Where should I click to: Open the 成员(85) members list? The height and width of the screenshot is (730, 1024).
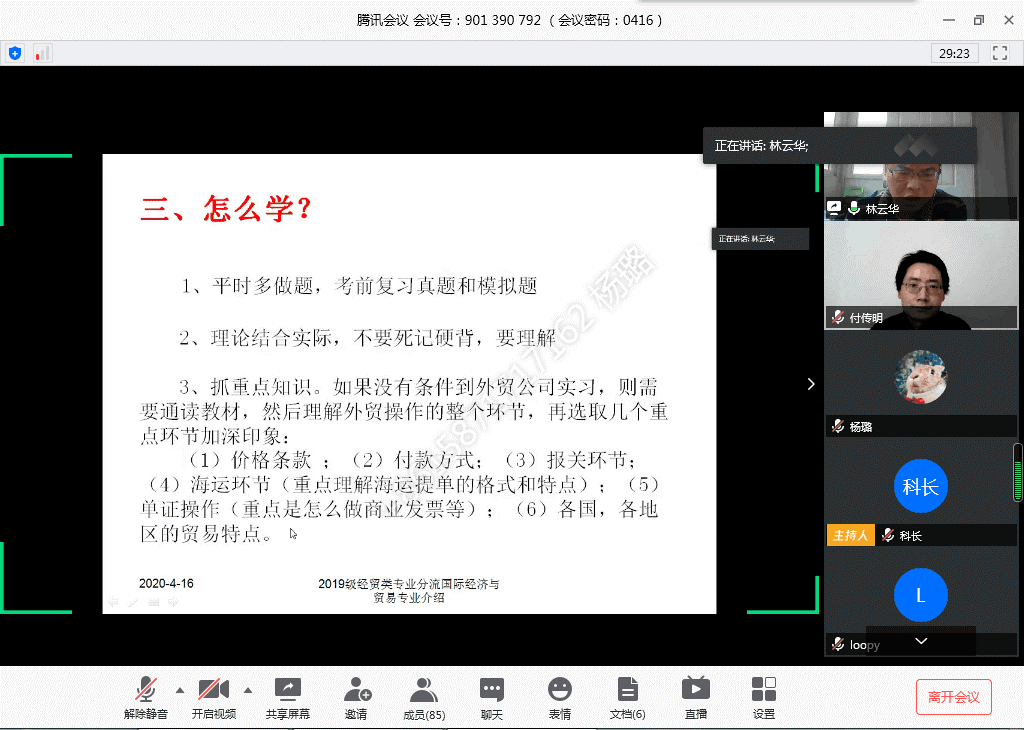coord(423,689)
